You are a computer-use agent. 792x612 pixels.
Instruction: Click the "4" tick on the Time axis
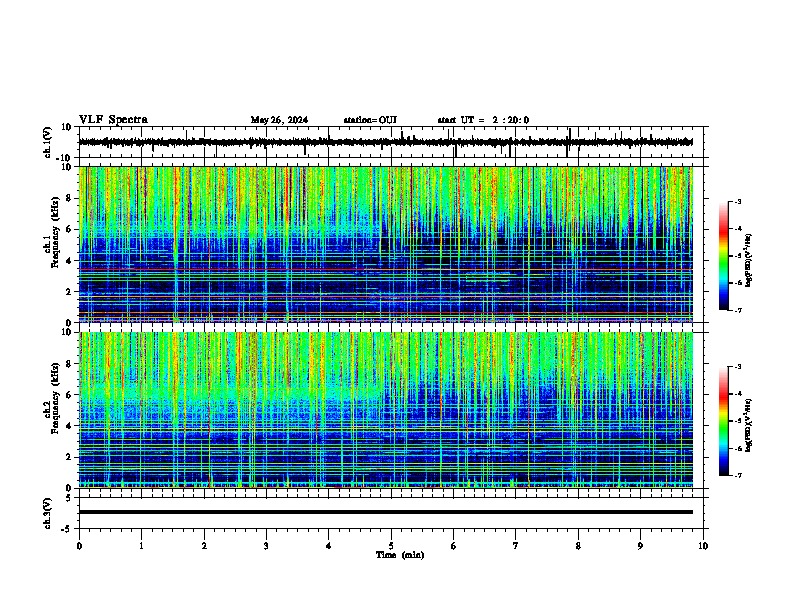pyautogui.click(x=329, y=545)
